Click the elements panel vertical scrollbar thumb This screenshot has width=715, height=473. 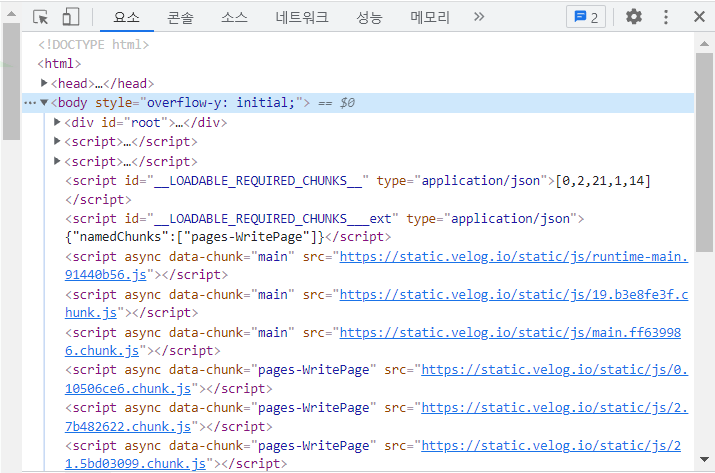click(704, 152)
